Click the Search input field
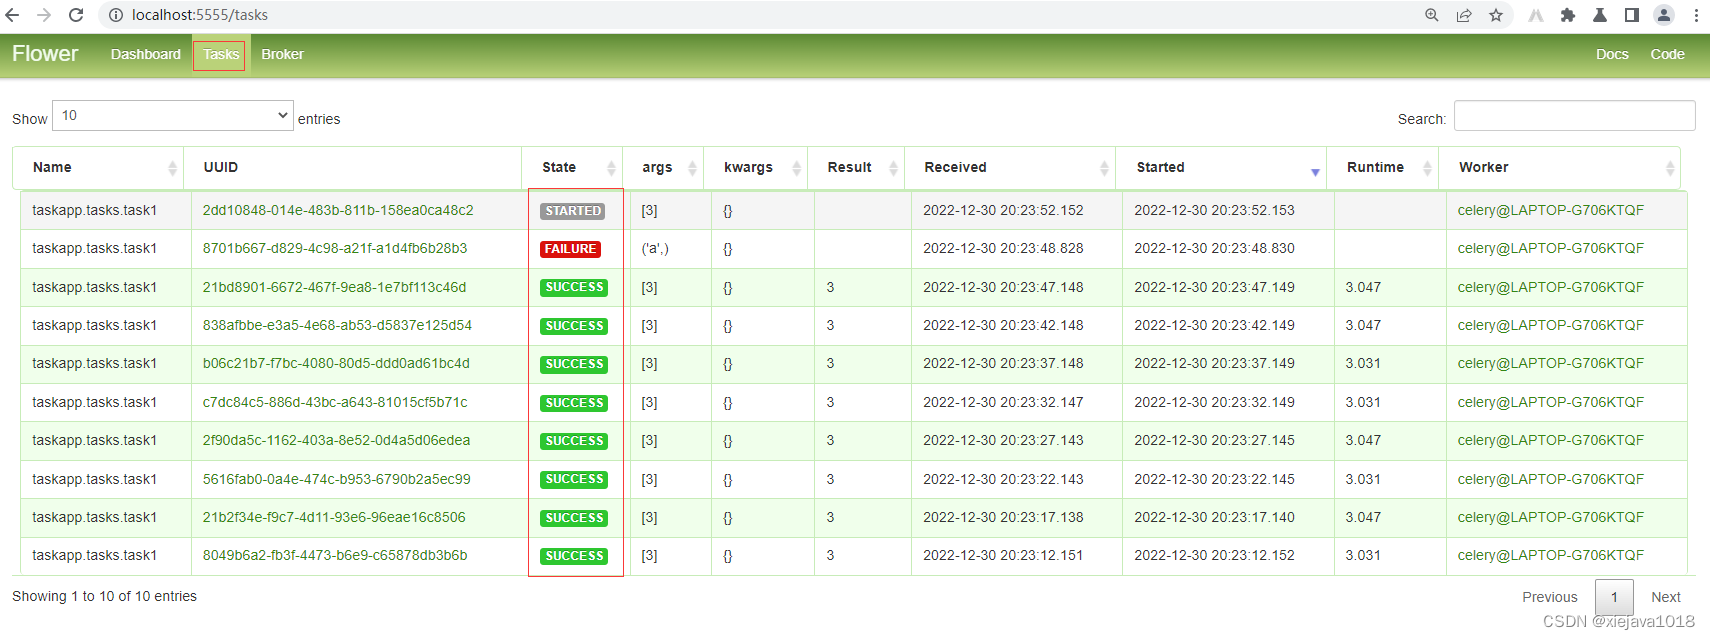Viewport: 1710px width, 640px height. click(1574, 116)
